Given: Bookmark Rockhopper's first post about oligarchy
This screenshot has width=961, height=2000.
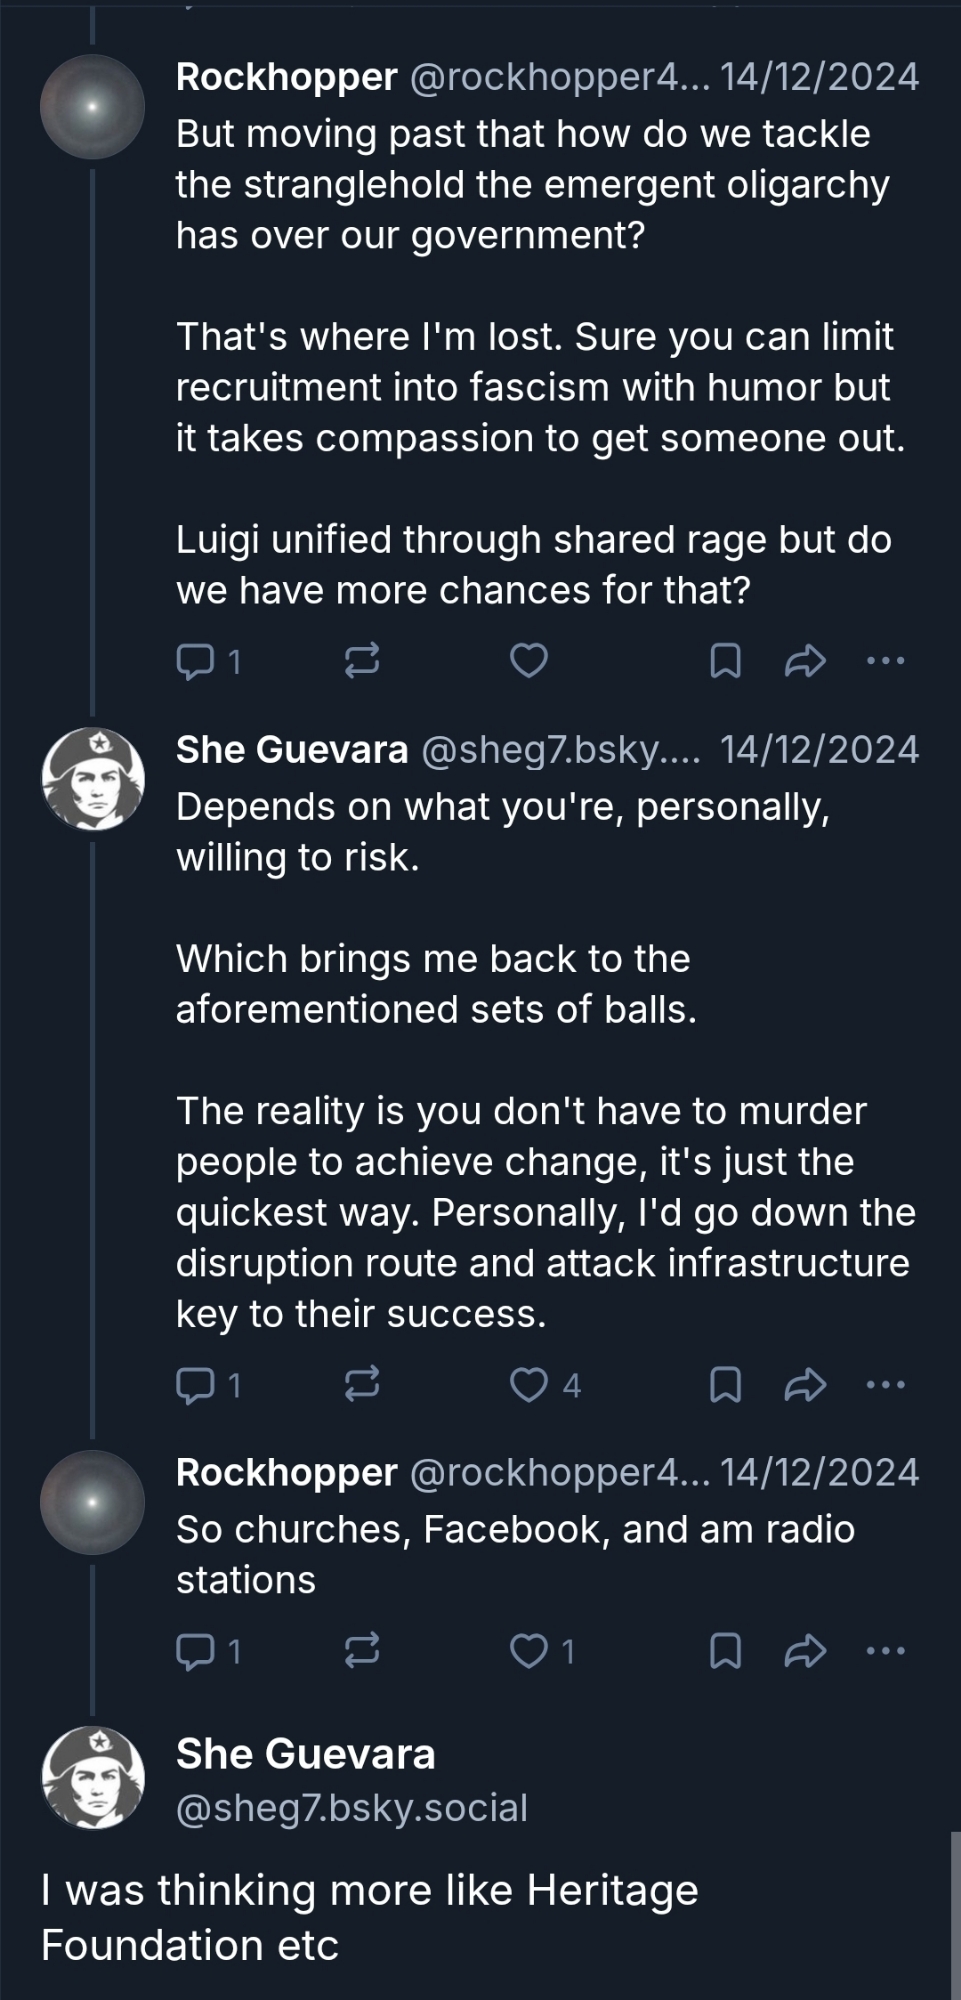Looking at the screenshot, I should (725, 661).
